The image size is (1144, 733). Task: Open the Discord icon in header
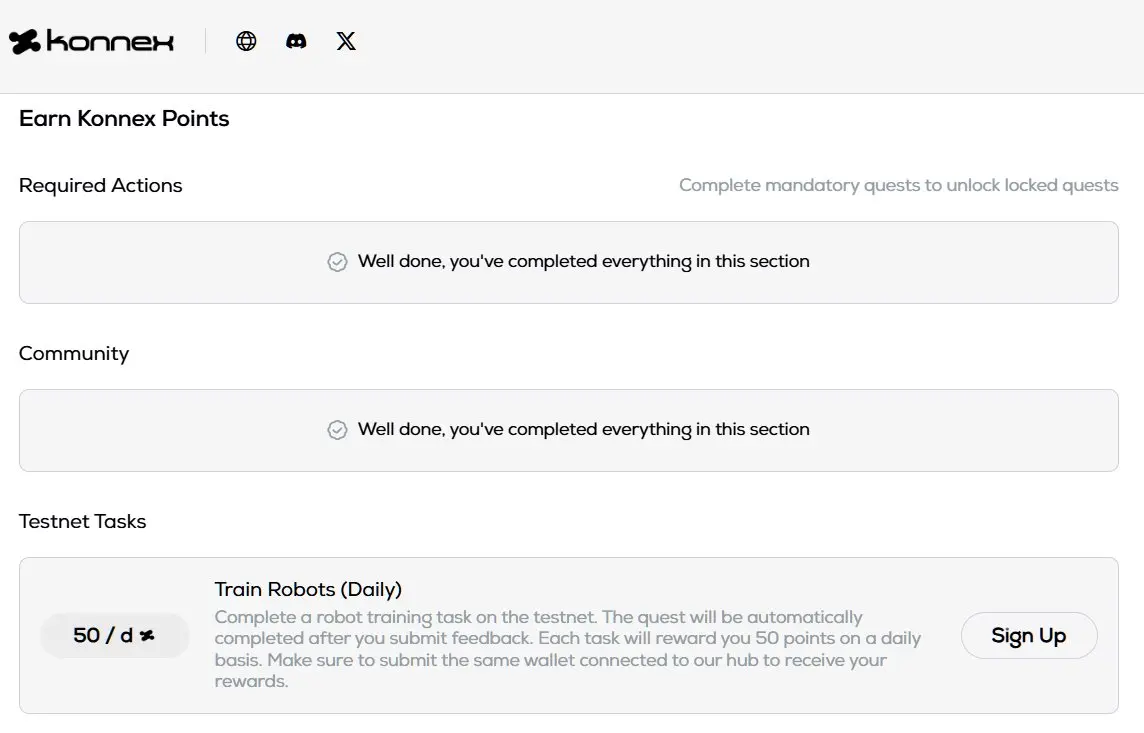click(296, 41)
